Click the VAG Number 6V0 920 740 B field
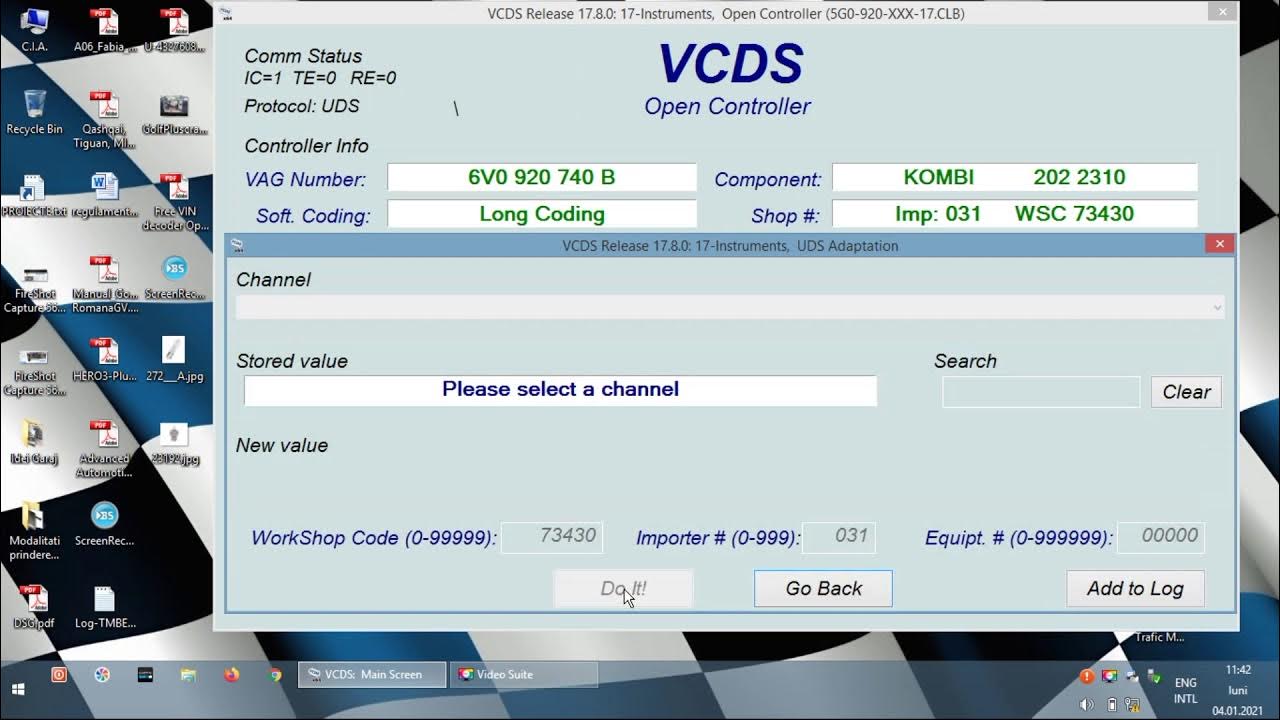Viewport: 1280px width, 720px height. (x=542, y=178)
